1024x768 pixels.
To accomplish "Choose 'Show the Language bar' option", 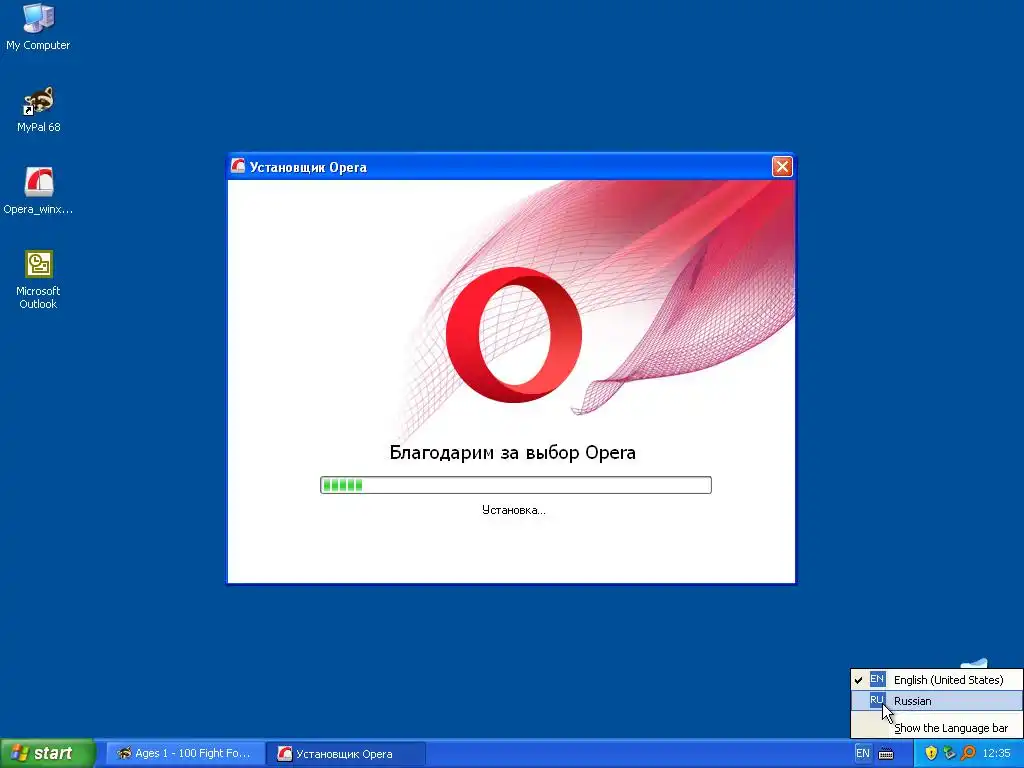I will pyautogui.click(x=936, y=728).
